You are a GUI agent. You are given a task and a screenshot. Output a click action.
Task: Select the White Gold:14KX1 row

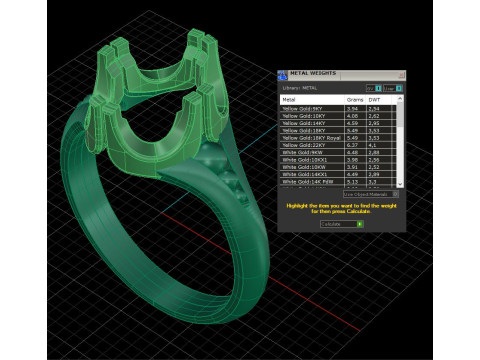[338, 174]
